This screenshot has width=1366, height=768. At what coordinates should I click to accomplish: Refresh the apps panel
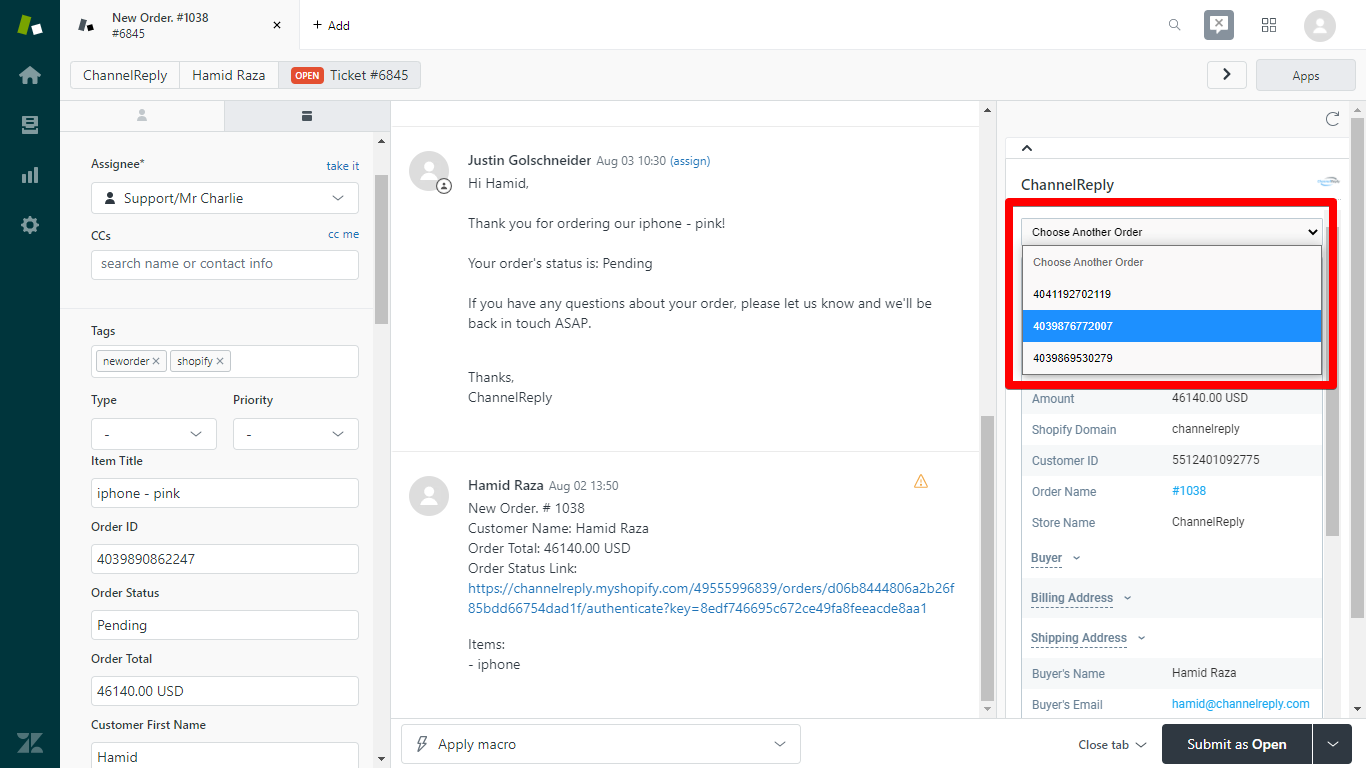pyautogui.click(x=1332, y=119)
